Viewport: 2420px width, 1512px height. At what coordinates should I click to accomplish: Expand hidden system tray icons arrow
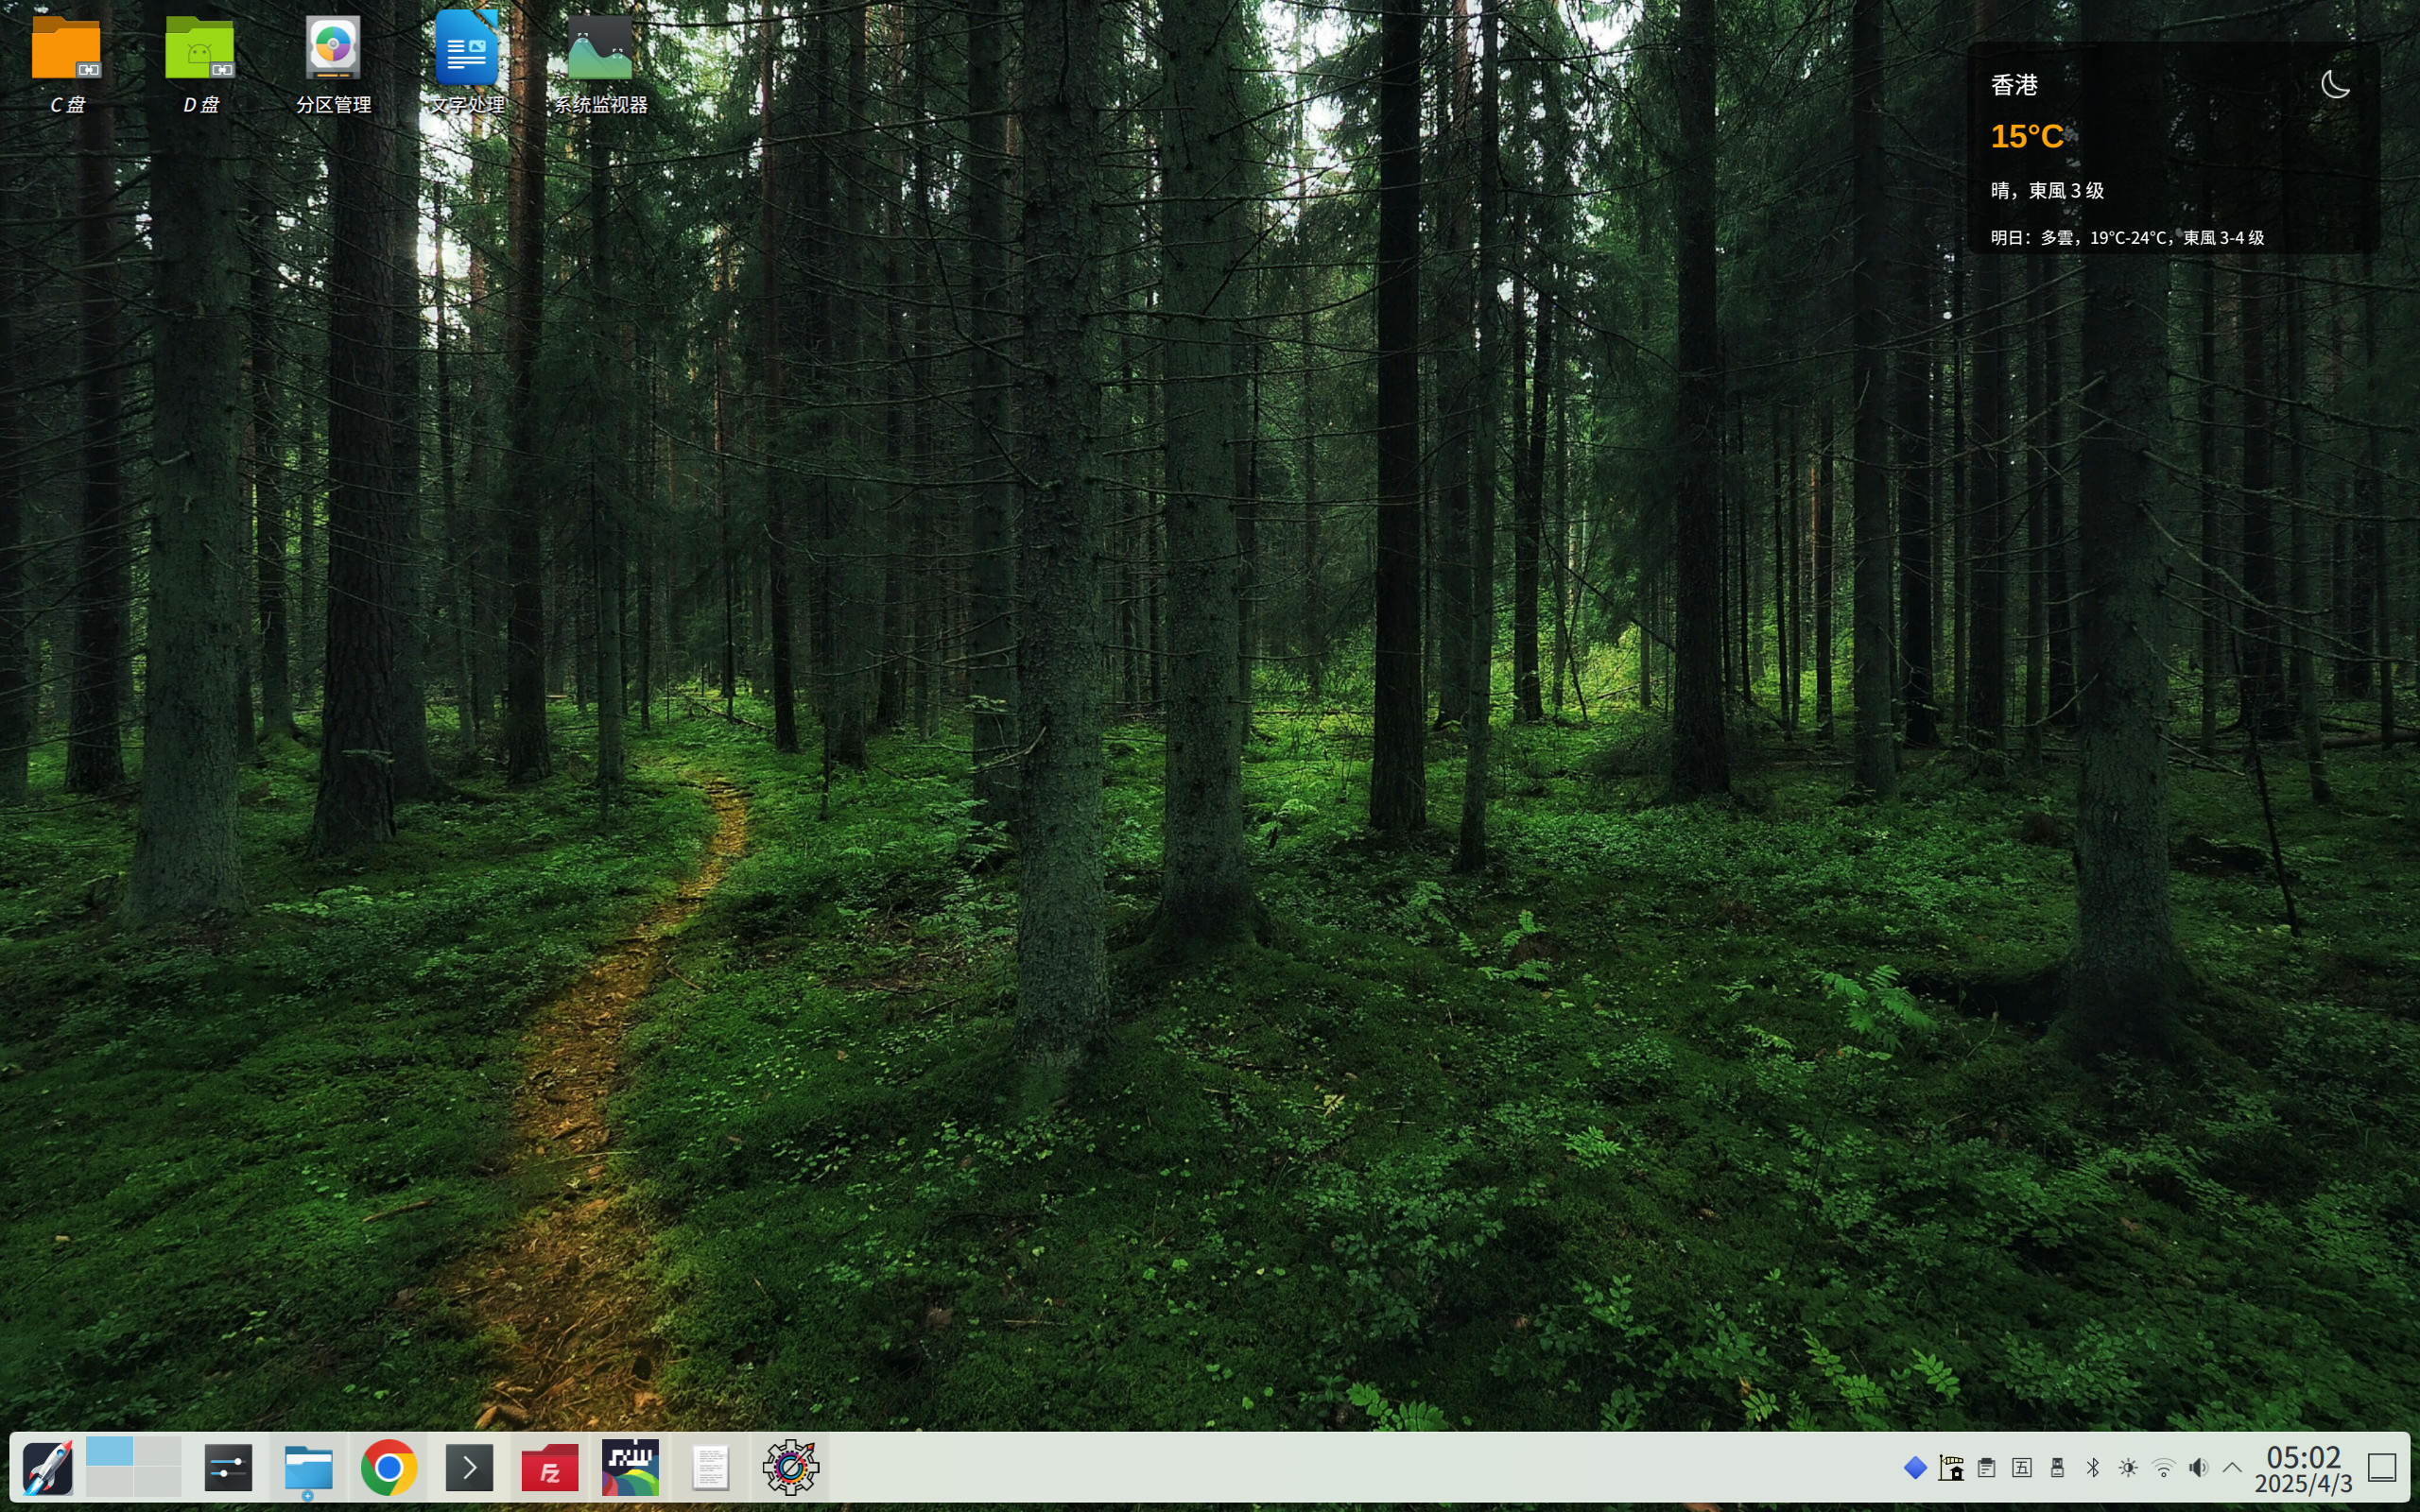click(2232, 1467)
